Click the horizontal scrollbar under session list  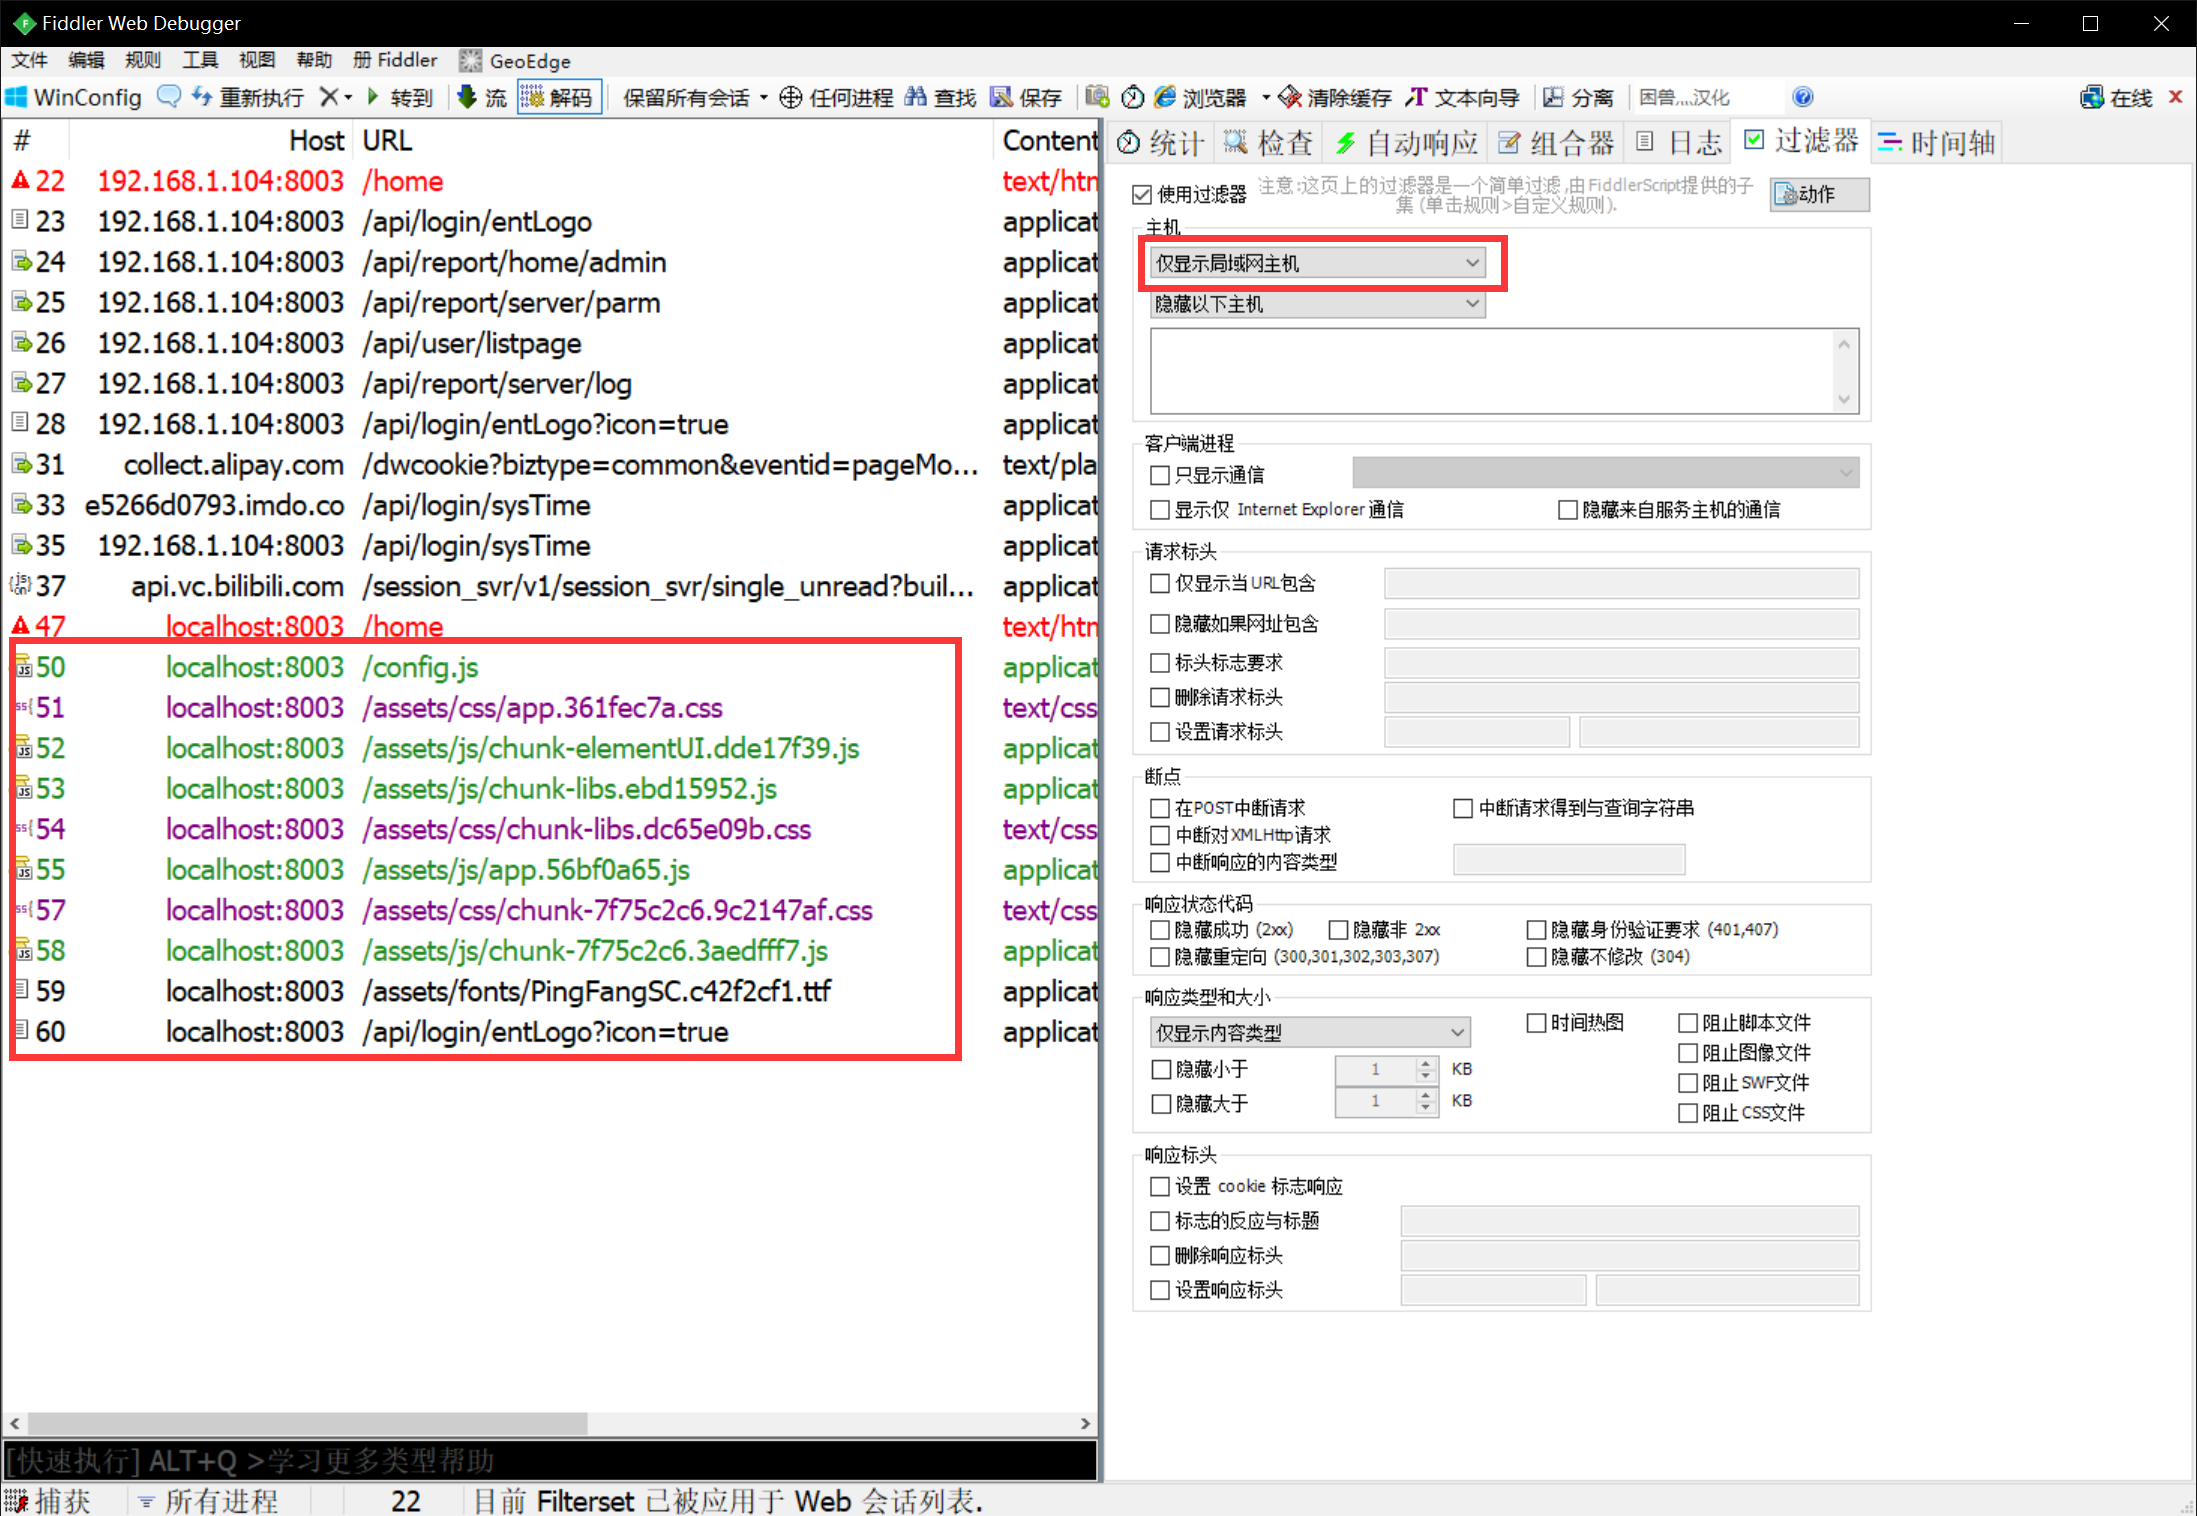(x=308, y=1423)
